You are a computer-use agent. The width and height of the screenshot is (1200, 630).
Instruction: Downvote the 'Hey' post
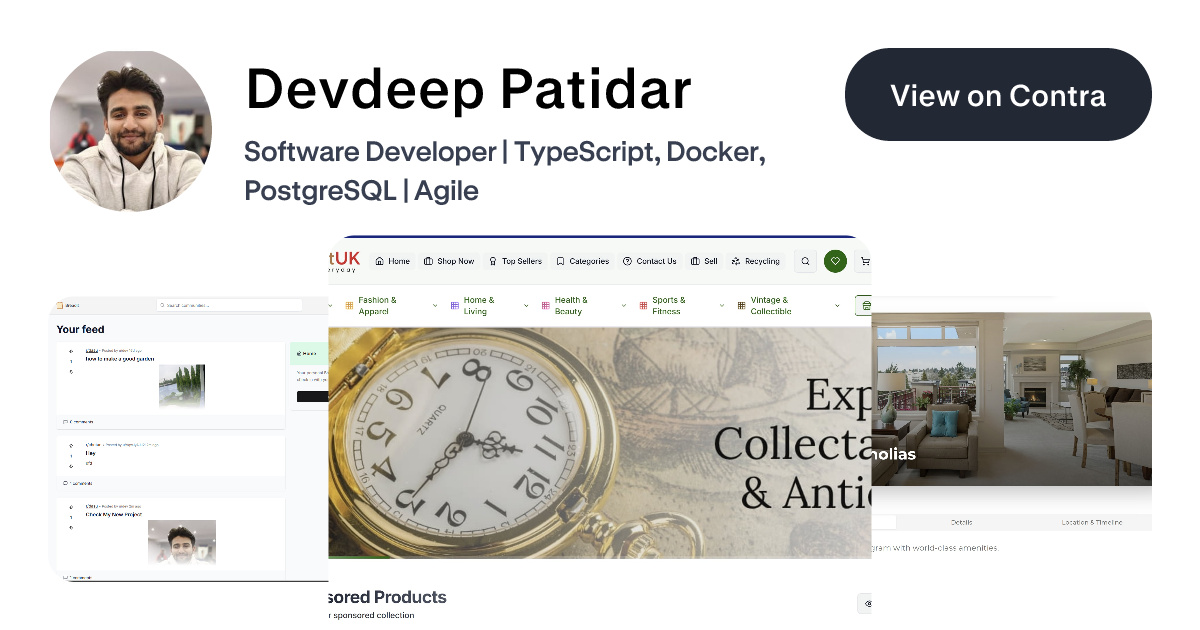point(70,466)
